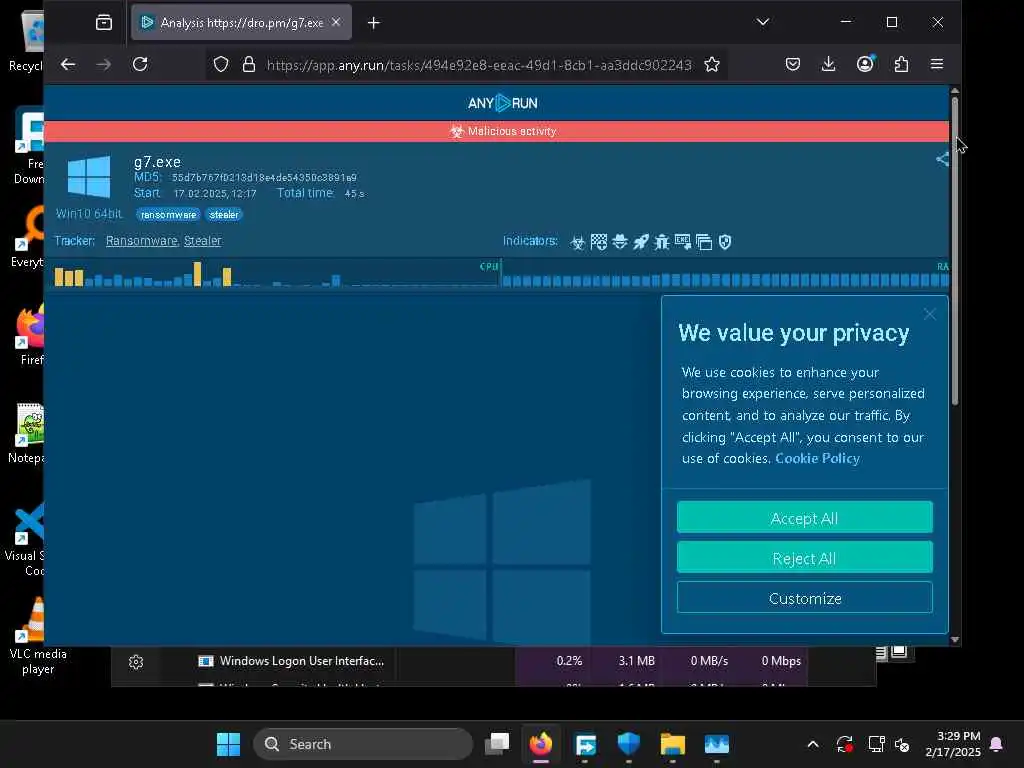The width and height of the screenshot is (1024, 768).
Task: Open File Explorer from taskbar
Action: click(x=673, y=744)
